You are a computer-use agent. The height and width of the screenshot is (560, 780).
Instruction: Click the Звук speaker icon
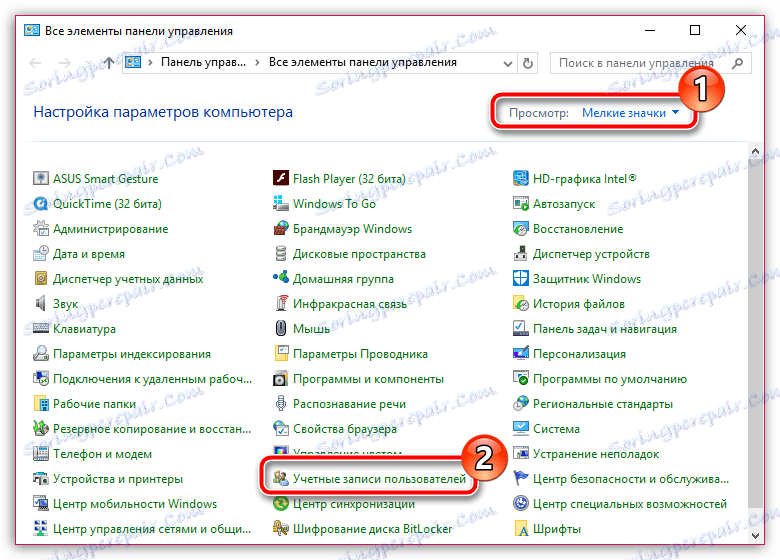pos(40,303)
